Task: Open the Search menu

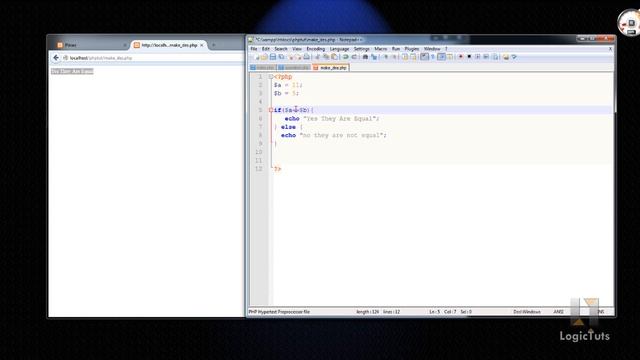Action: click(x=281, y=49)
